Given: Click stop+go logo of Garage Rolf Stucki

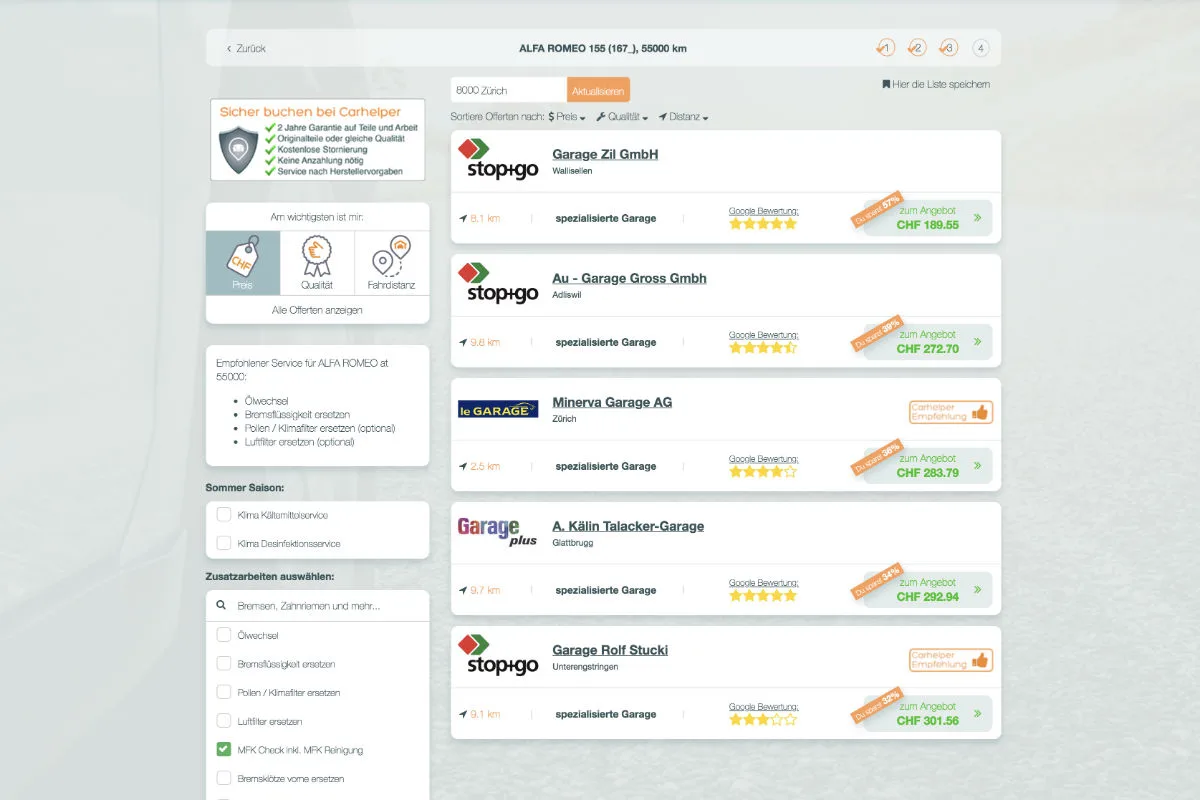Looking at the screenshot, I should click(x=498, y=655).
